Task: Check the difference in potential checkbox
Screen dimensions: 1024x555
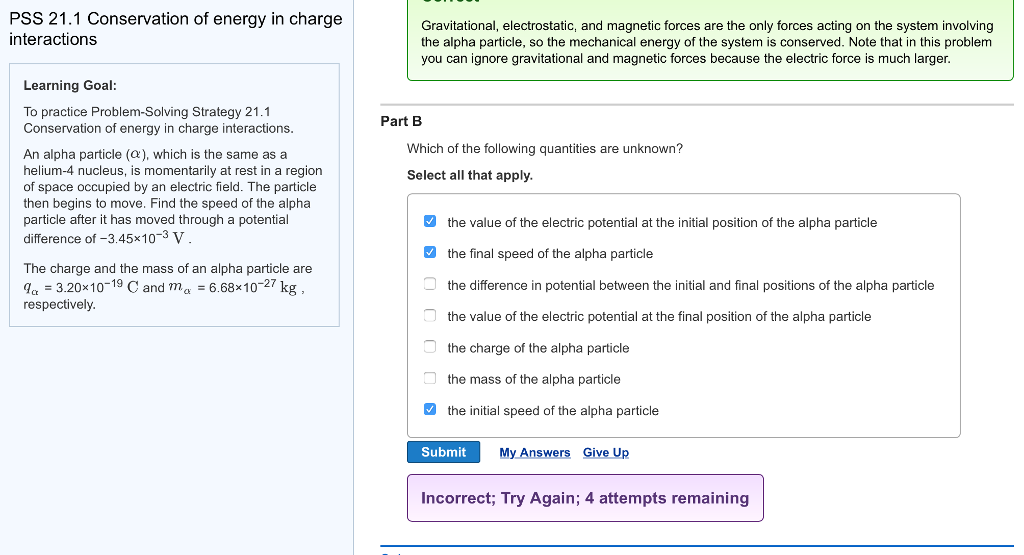Action: click(x=429, y=285)
